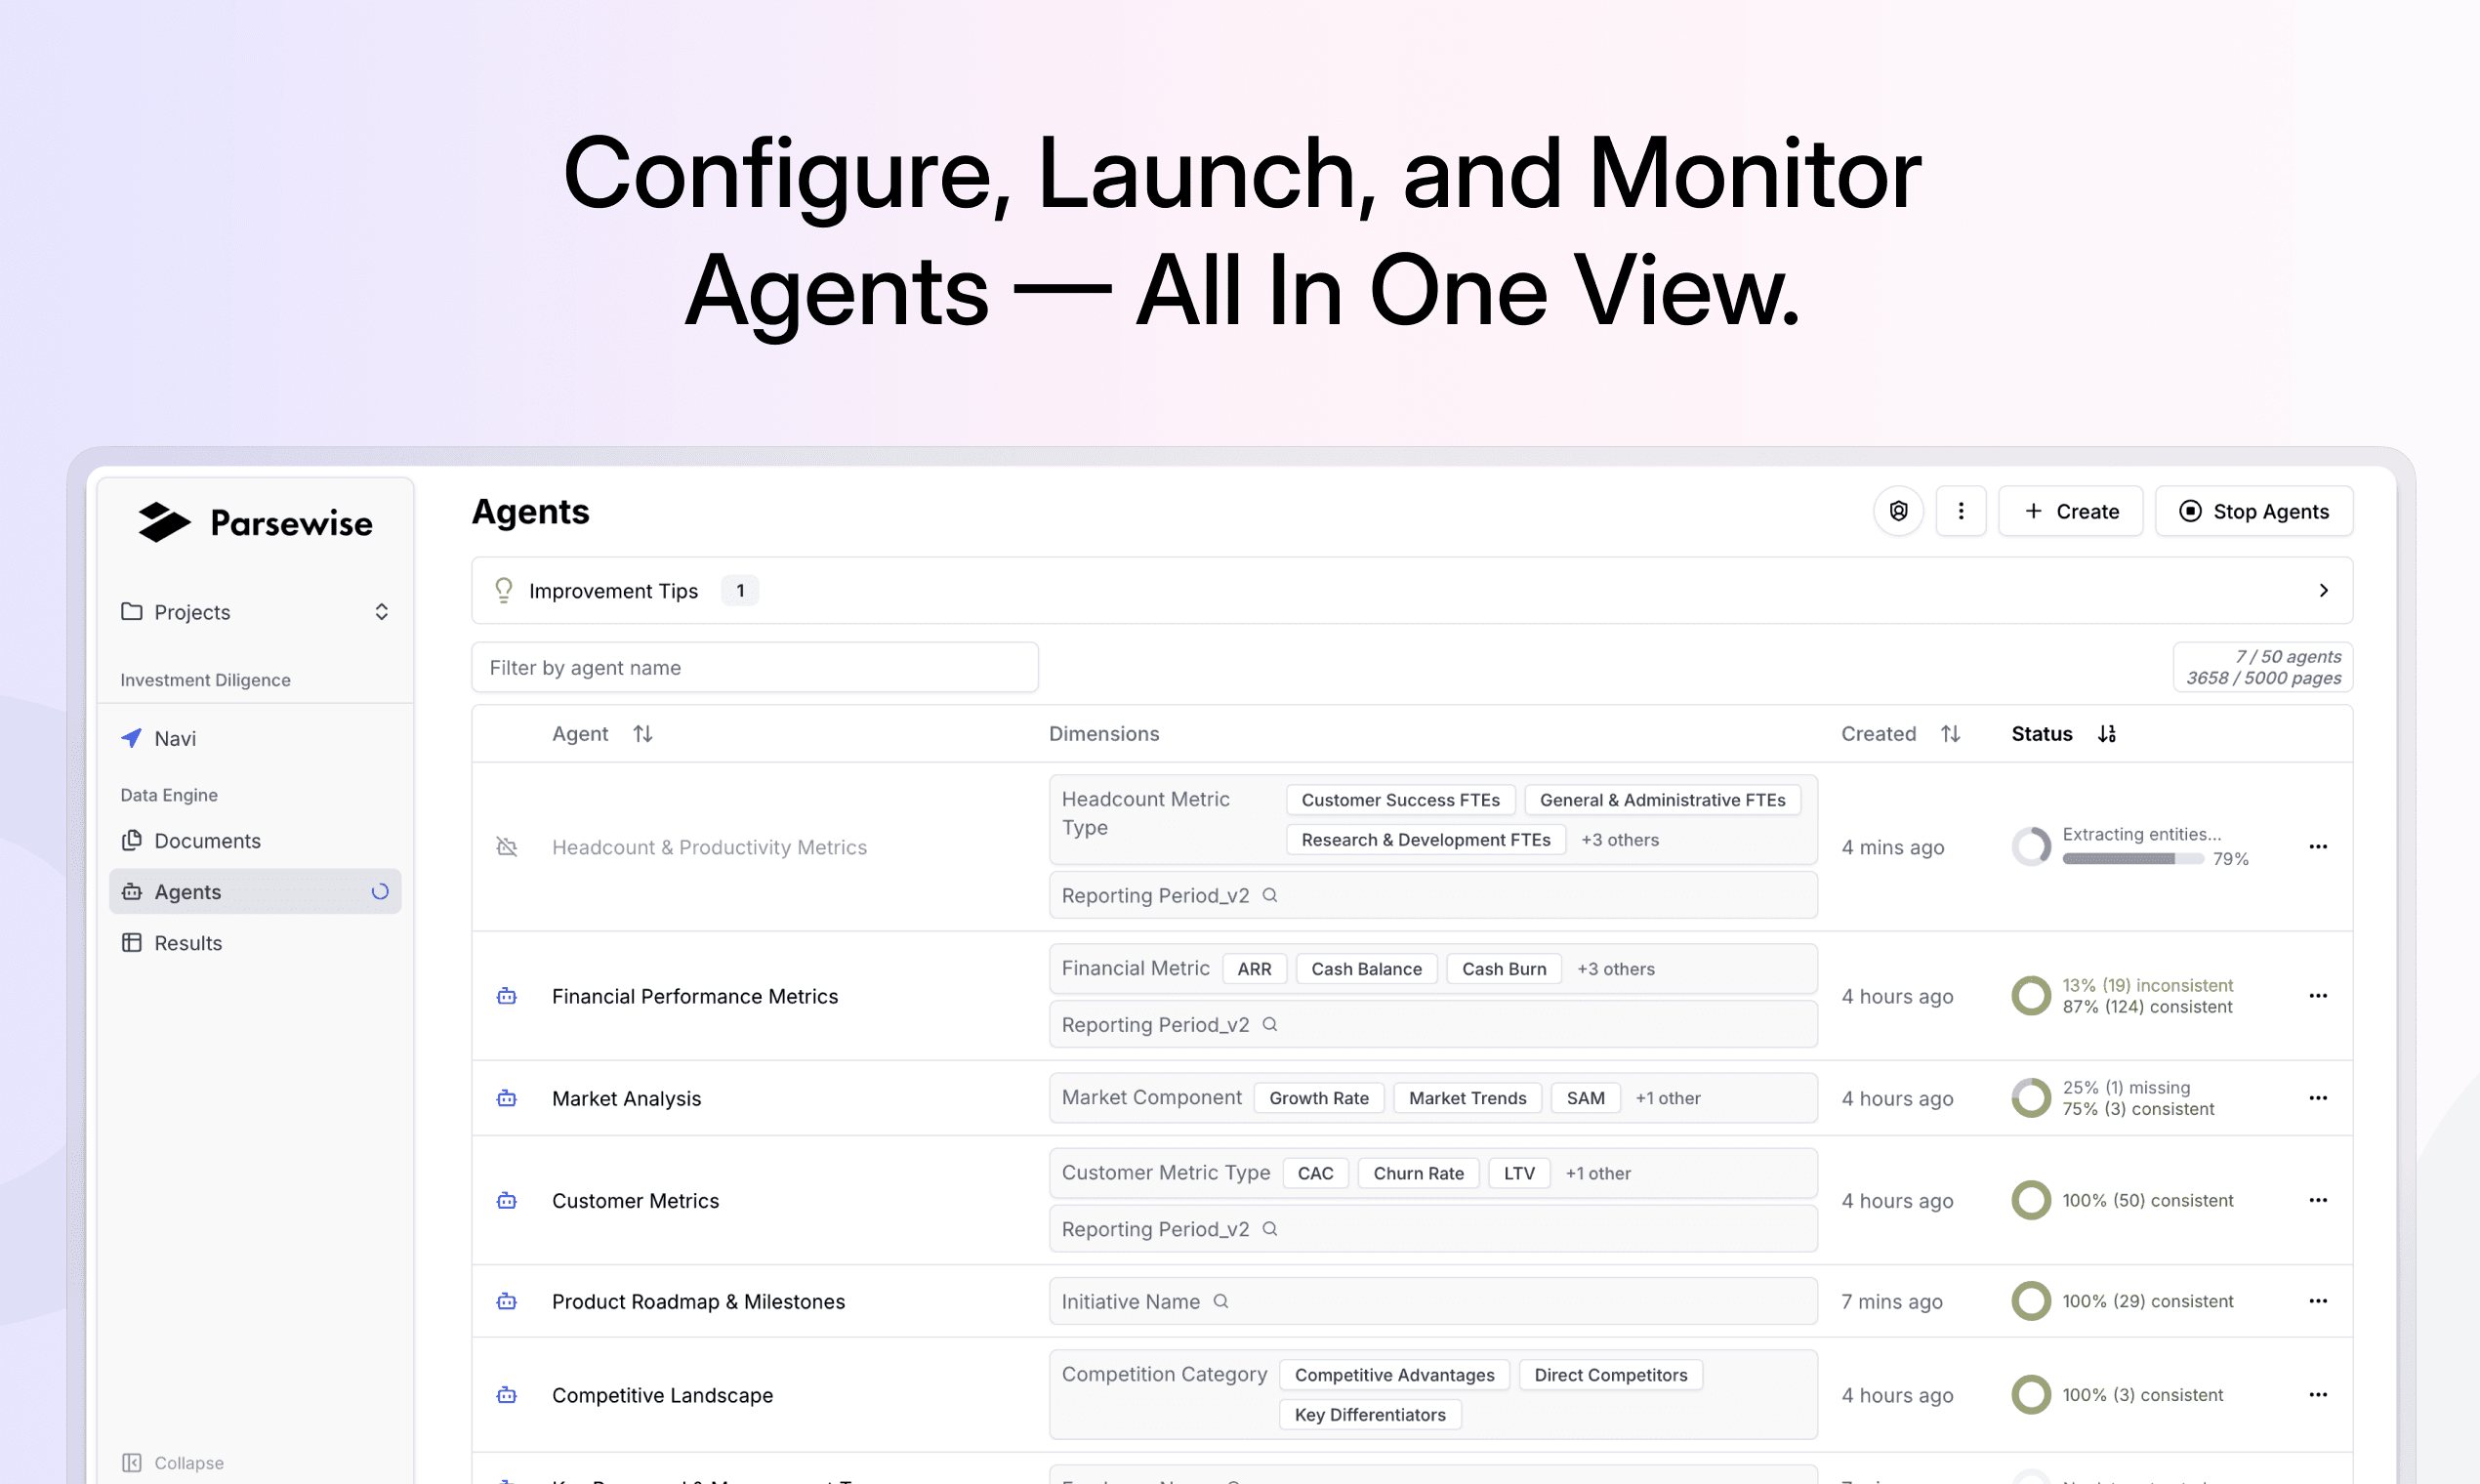The width and height of the screenshot is (2480, 1484).
Task: Expand the Projects selector dropdown
Action: [x=381, y=612]
